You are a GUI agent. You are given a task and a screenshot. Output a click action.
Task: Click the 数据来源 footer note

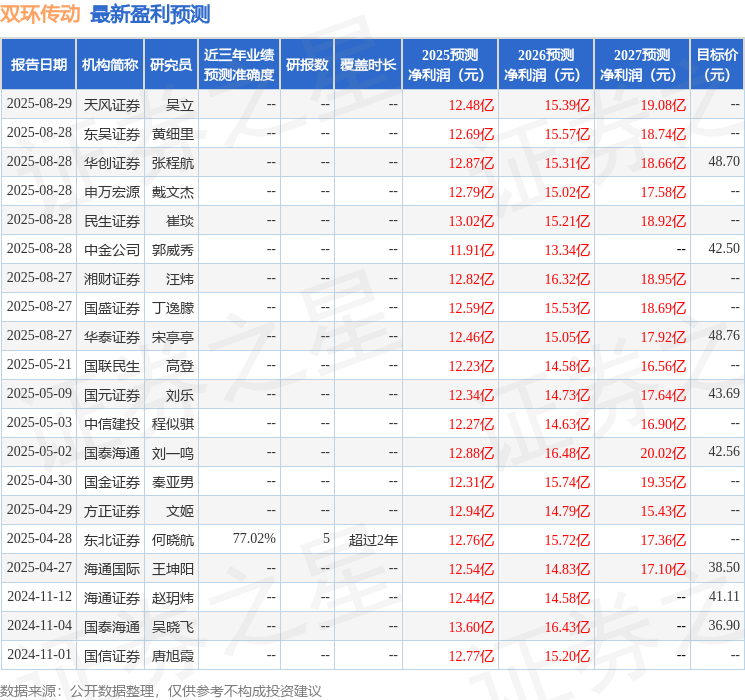[x=161, y=690]
